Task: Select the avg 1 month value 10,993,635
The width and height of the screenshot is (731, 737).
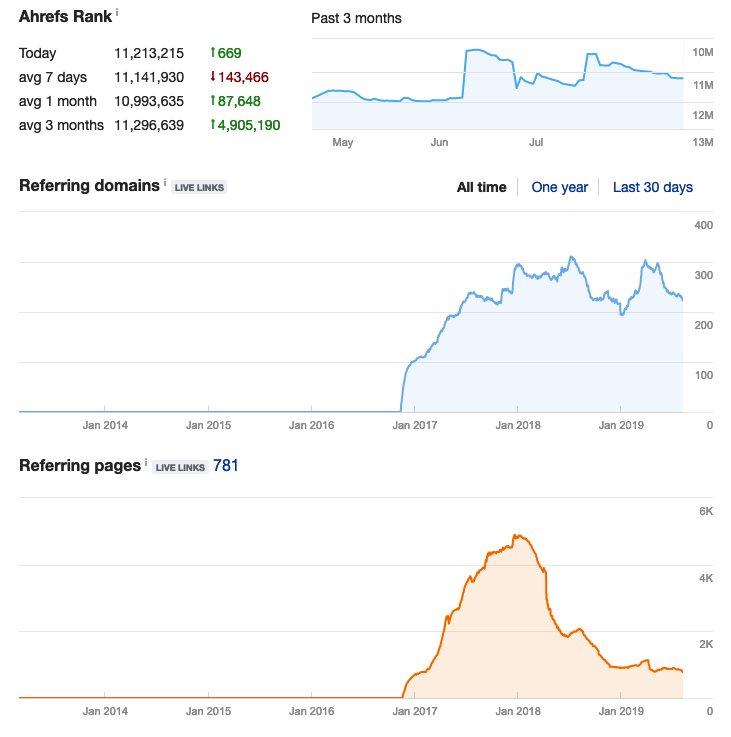Action: [149, 101]
